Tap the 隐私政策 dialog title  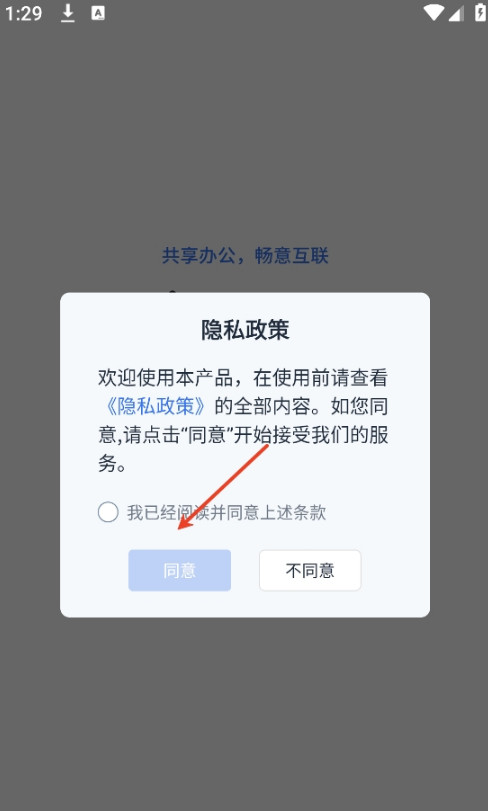245,330
